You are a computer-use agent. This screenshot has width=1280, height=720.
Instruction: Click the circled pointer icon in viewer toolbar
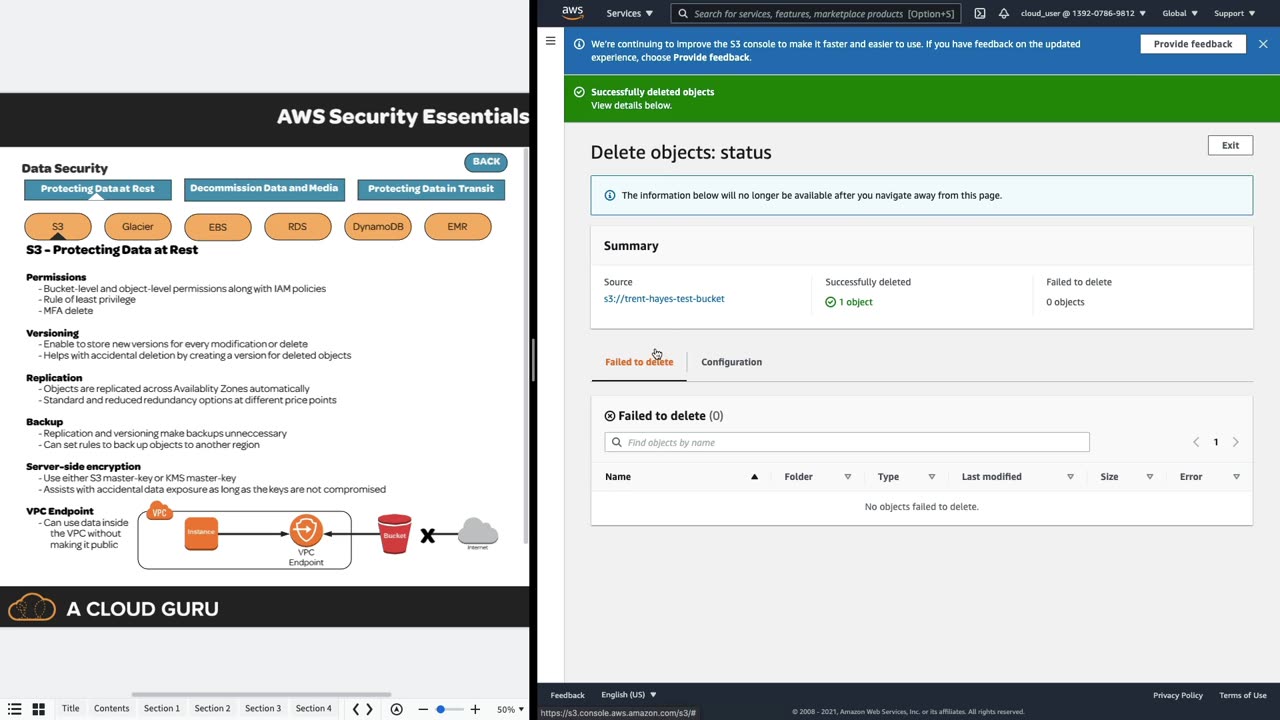[397, 709]
